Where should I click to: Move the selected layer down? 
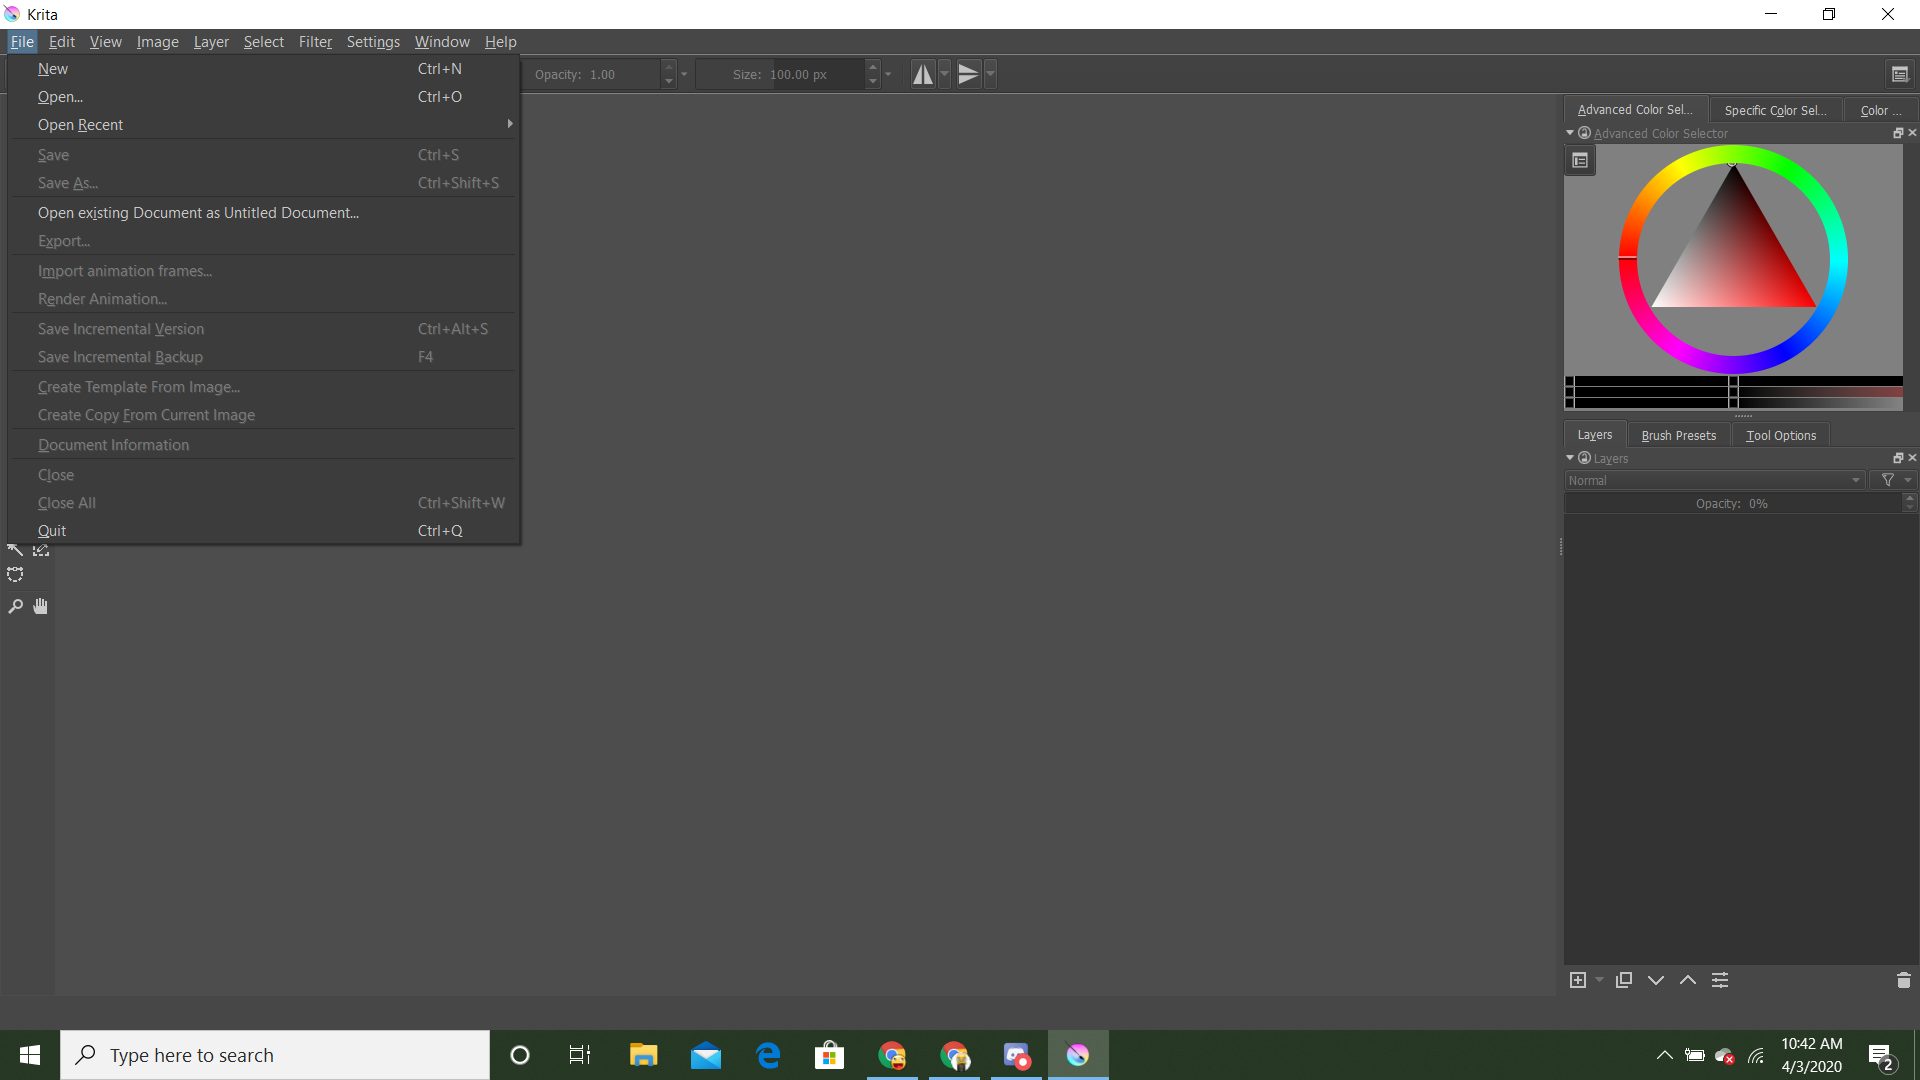1656,980
